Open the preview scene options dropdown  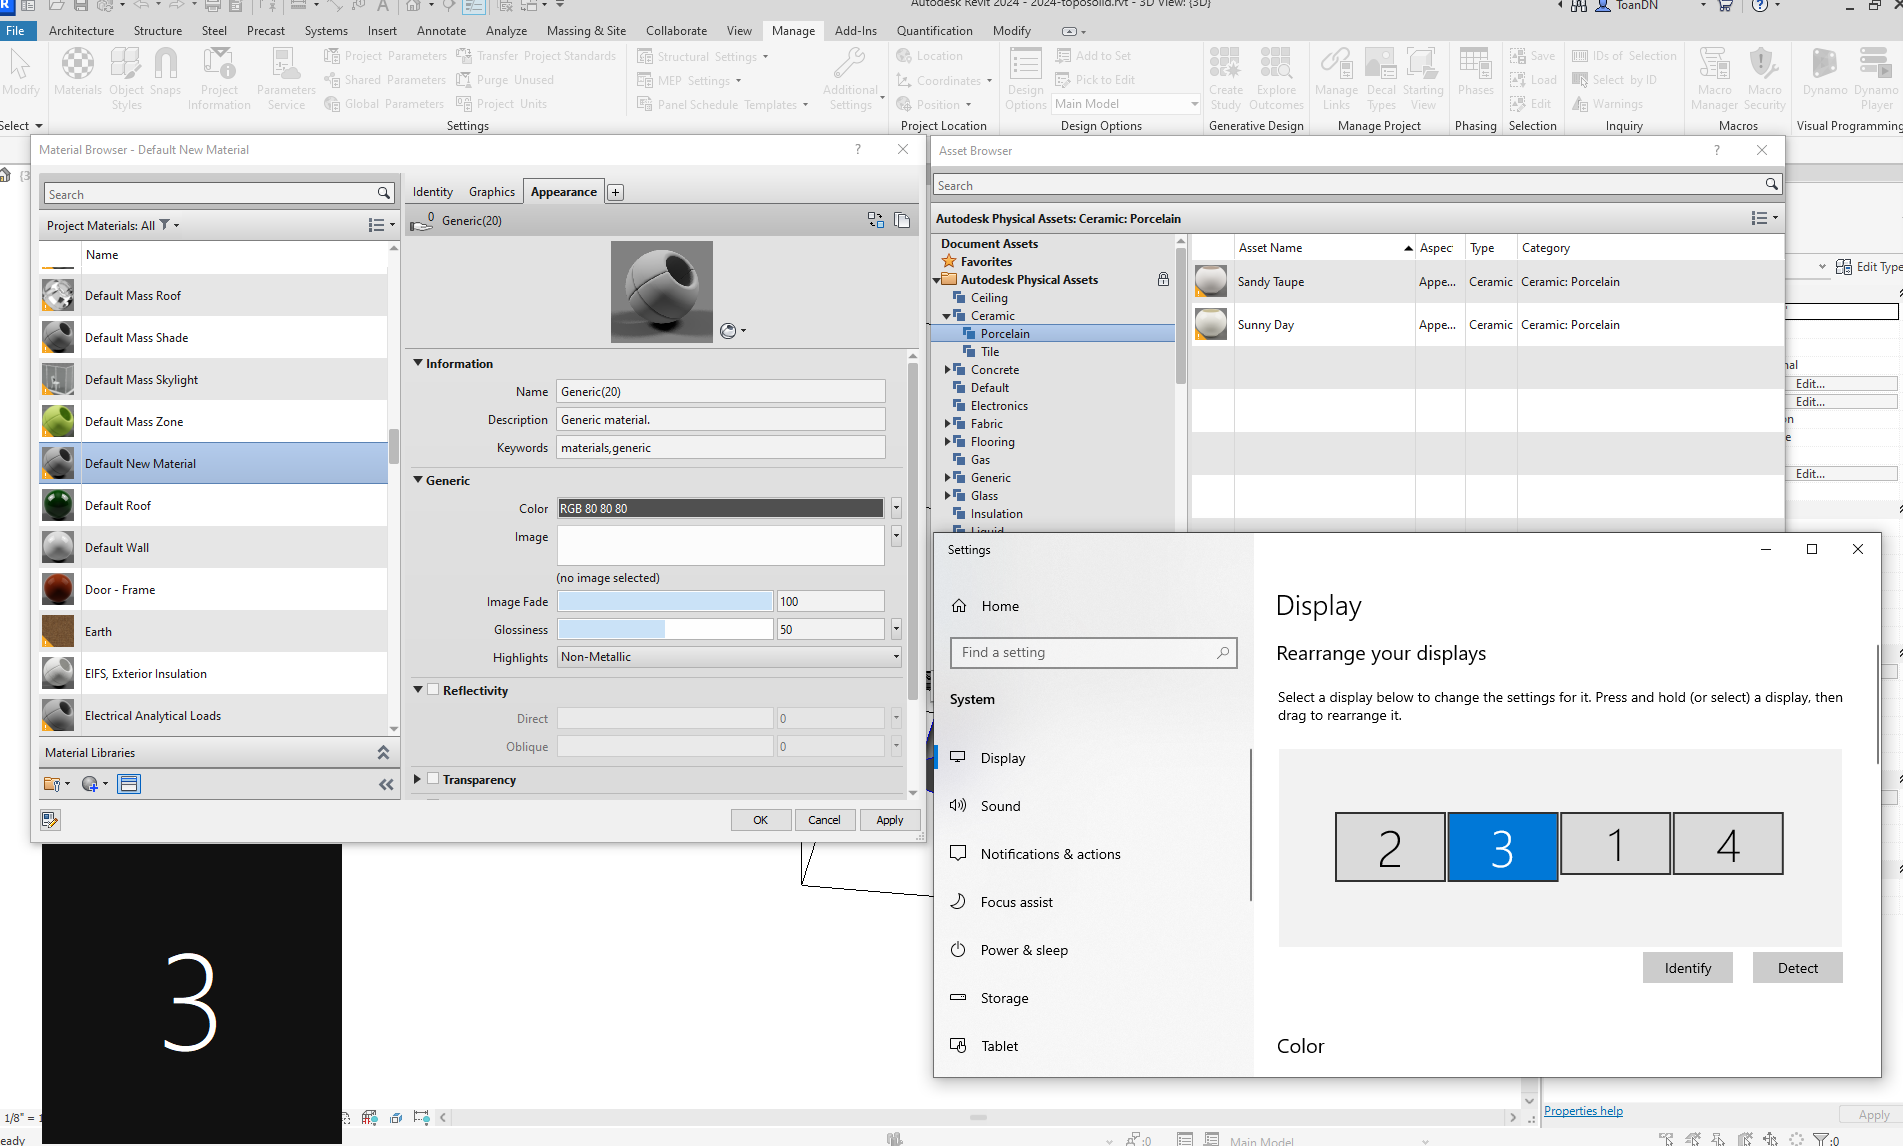733,331
